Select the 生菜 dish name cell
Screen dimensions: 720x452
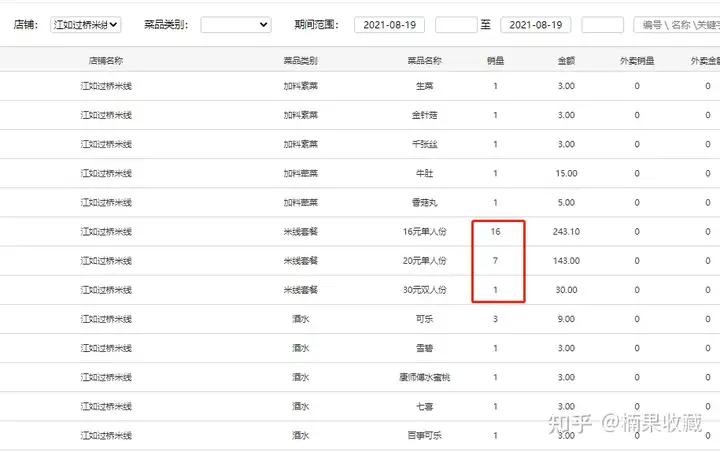(424, 86)
